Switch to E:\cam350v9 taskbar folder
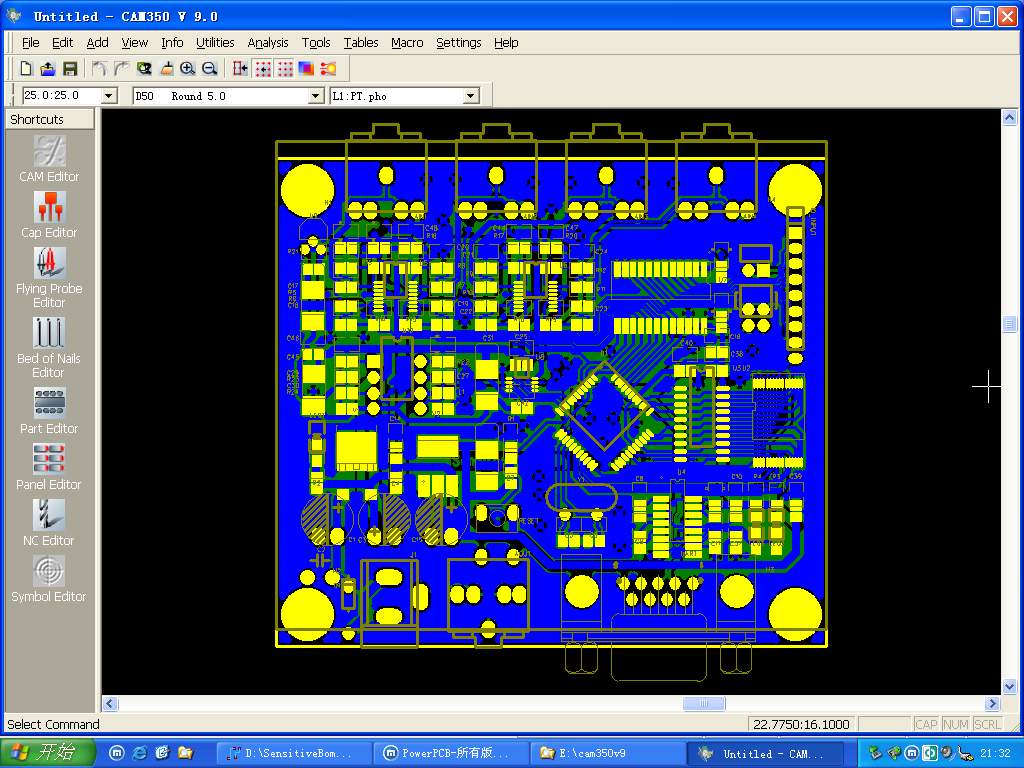Viewport: 1024px width, 768px height. [x=607, y=754]
